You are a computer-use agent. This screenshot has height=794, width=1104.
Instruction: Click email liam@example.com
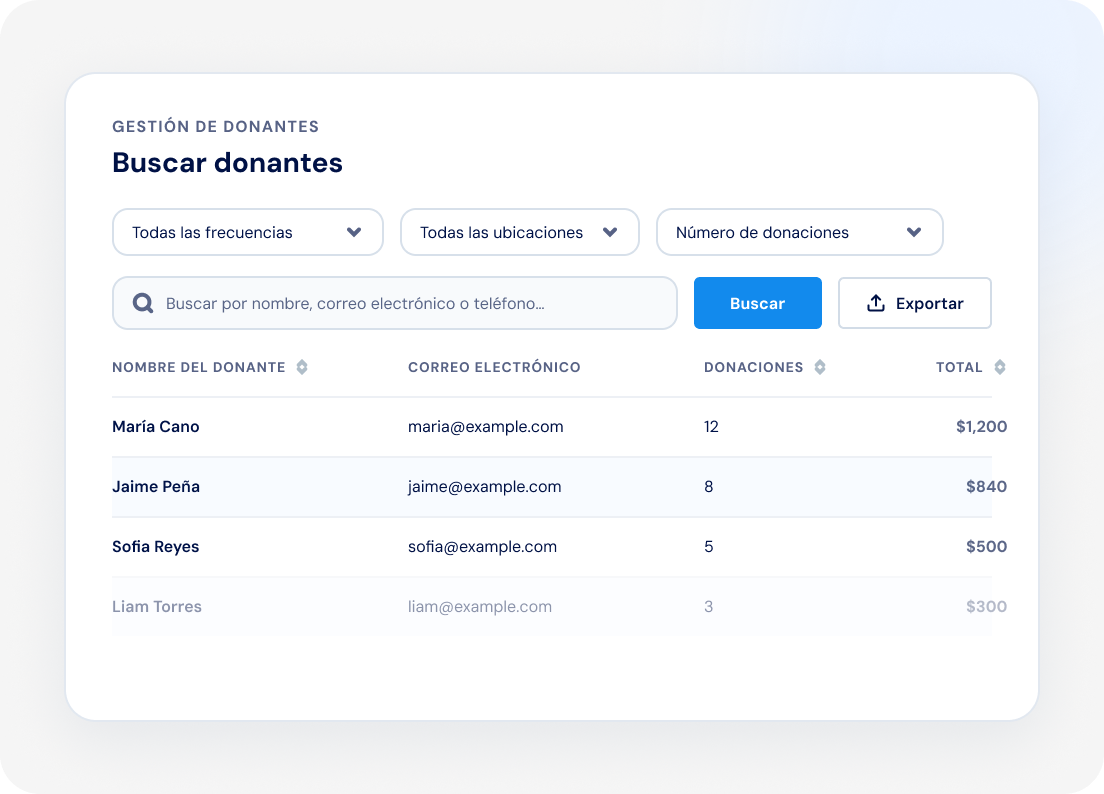tap(480, 607)
